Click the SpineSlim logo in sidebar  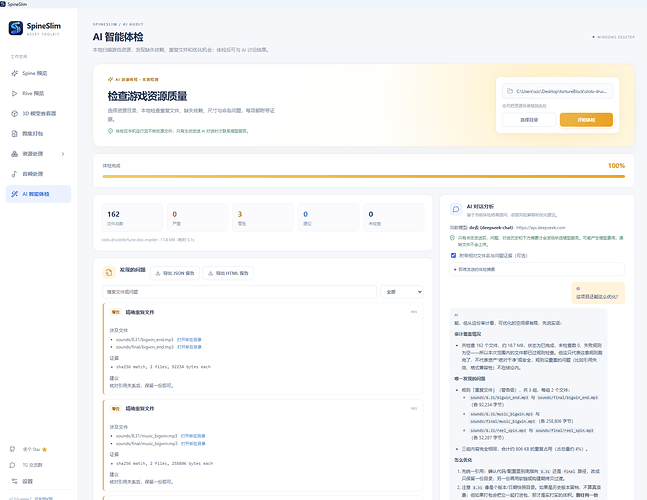16,28
